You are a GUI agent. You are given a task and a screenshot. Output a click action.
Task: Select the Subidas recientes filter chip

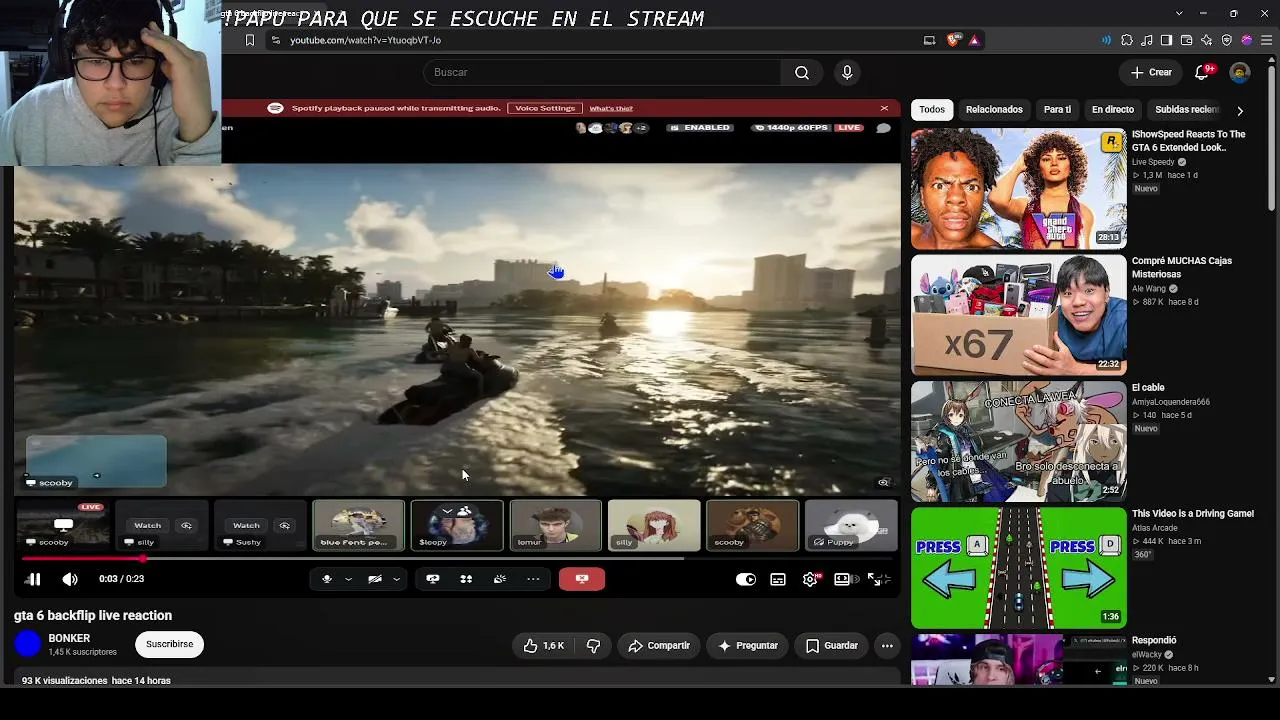[x=1188, y=109]
